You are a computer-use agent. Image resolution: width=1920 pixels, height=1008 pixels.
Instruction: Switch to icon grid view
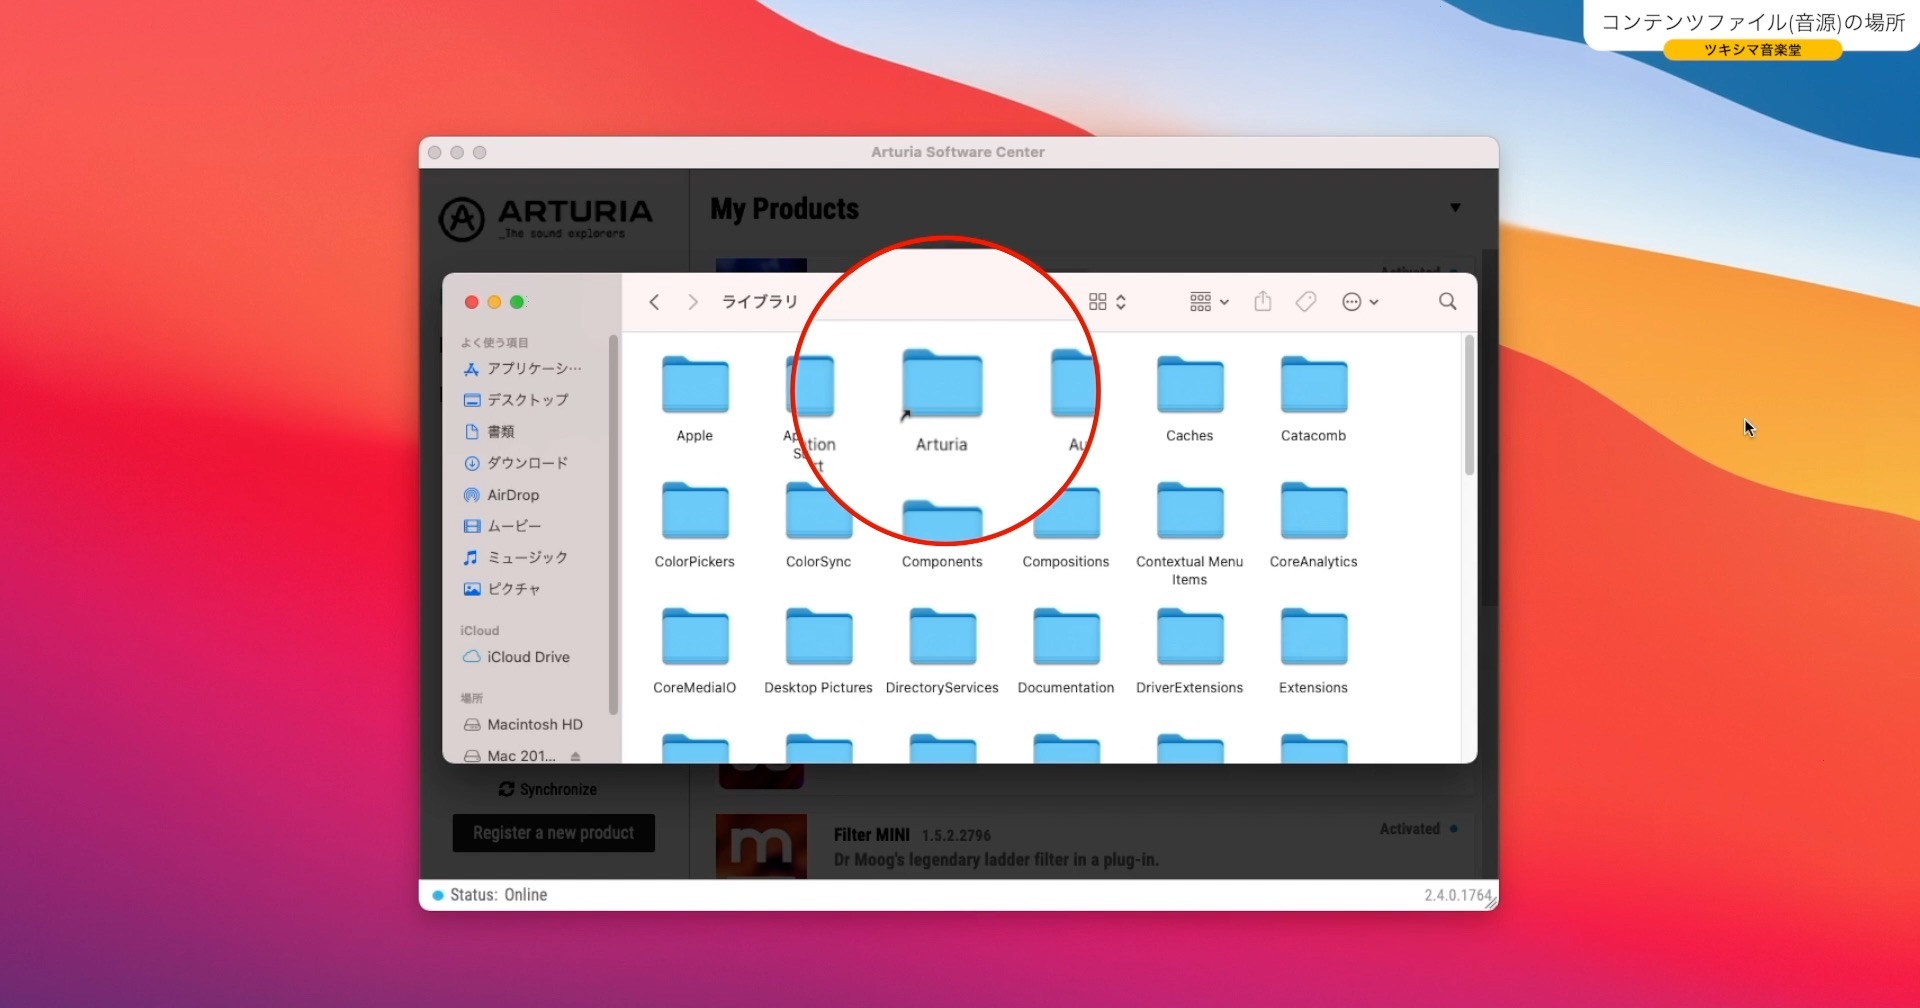[x=1099, y=301]
